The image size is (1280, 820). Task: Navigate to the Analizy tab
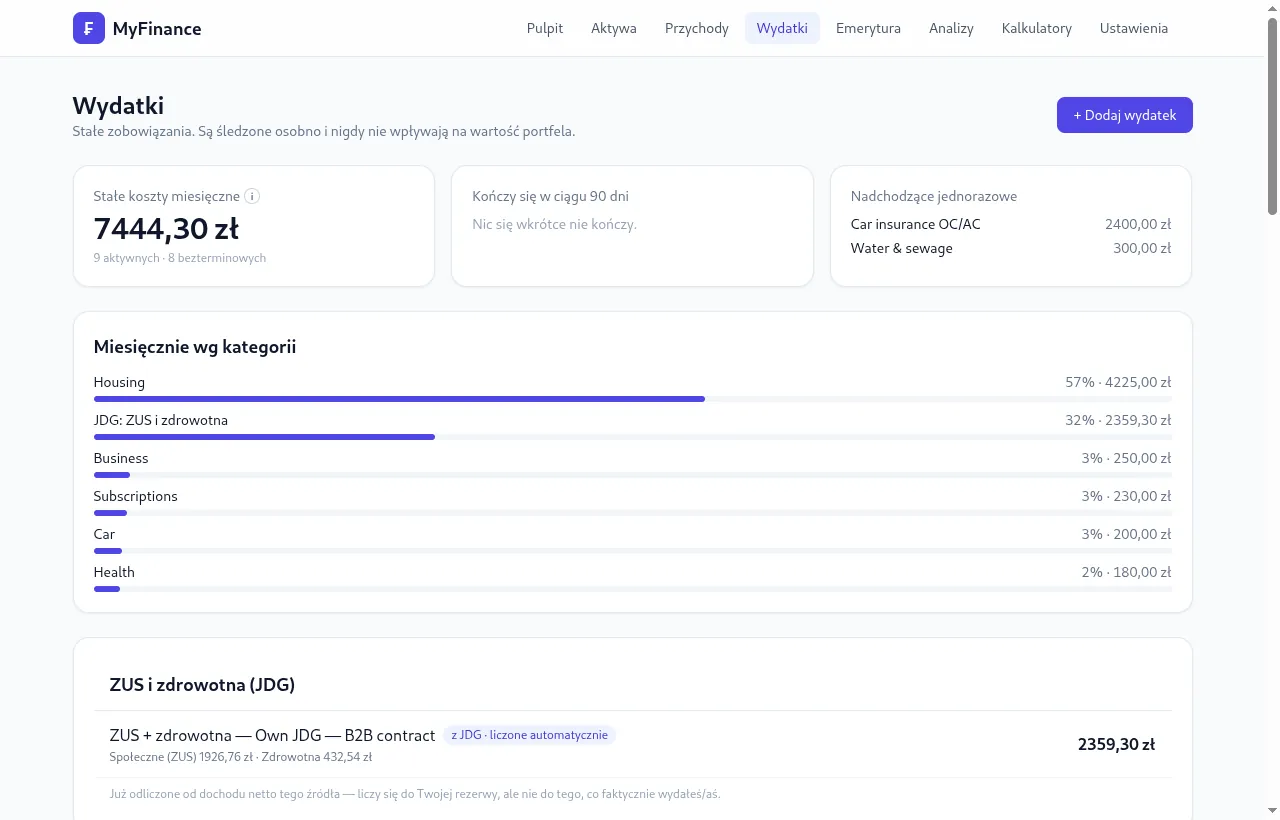(951, 28)
